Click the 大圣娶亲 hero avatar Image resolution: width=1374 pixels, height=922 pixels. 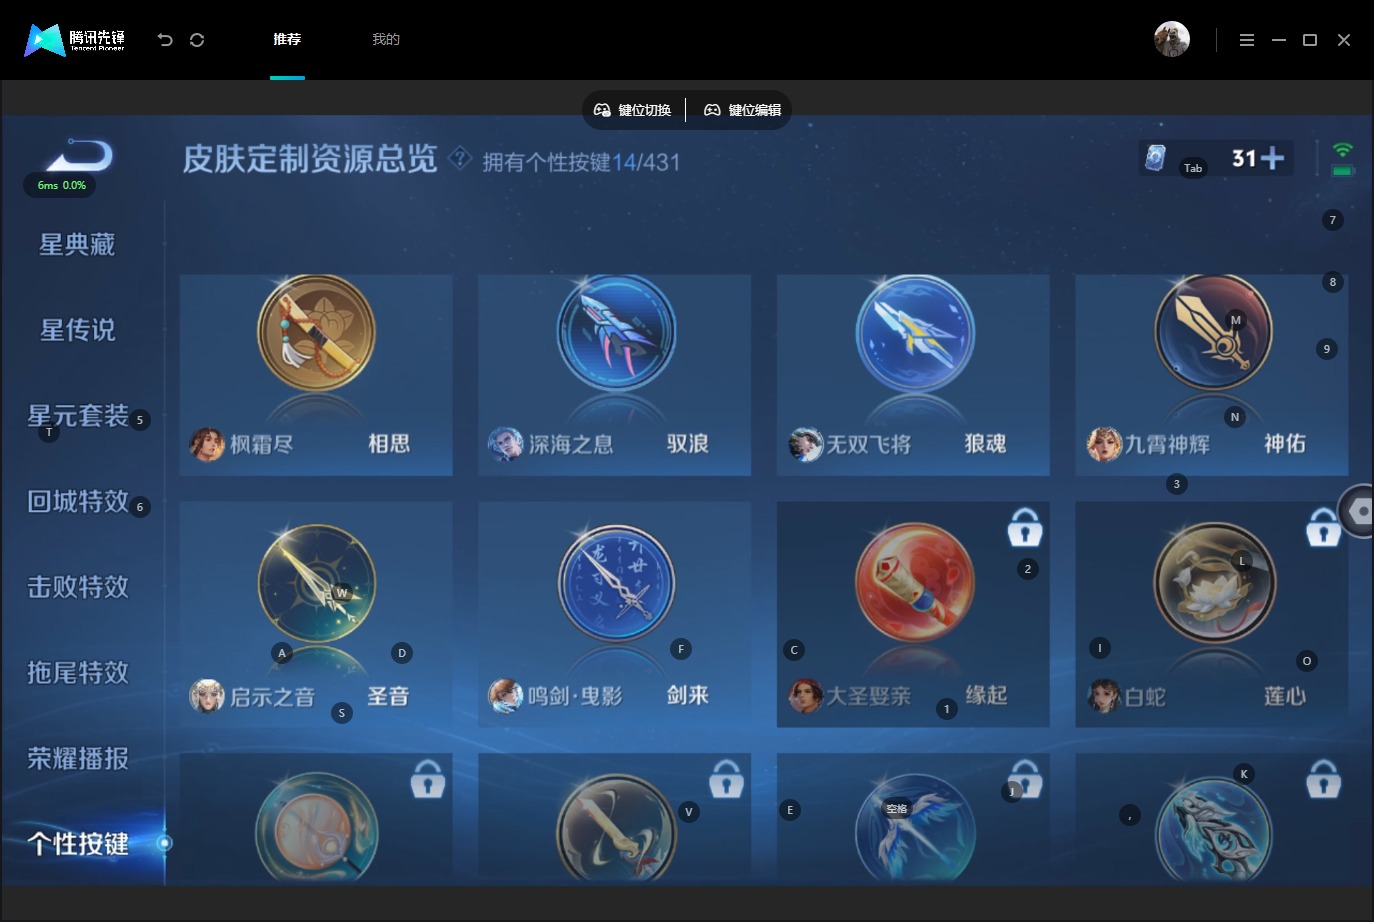[x=805, y=696]
